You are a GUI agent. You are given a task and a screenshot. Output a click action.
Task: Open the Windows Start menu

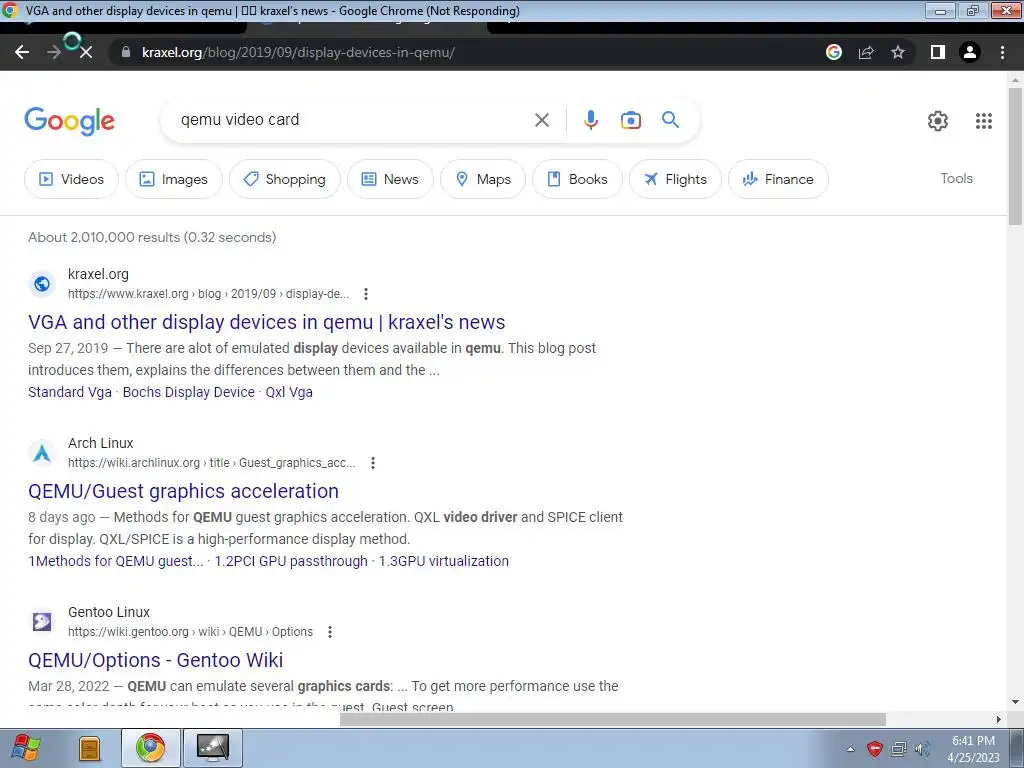click(25, 748)
